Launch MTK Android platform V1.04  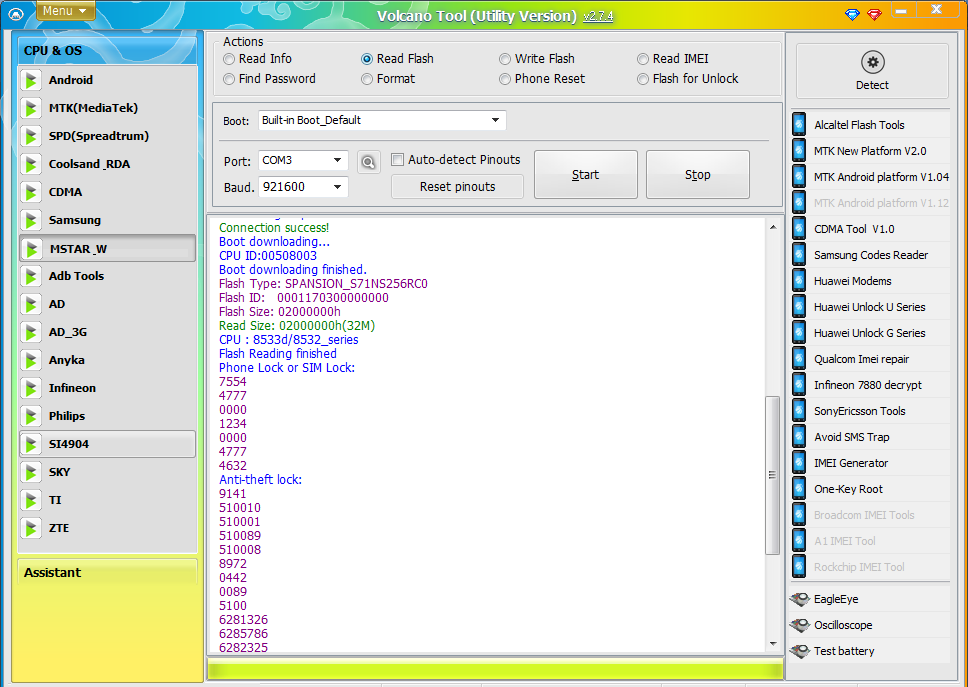click(870, 177)
